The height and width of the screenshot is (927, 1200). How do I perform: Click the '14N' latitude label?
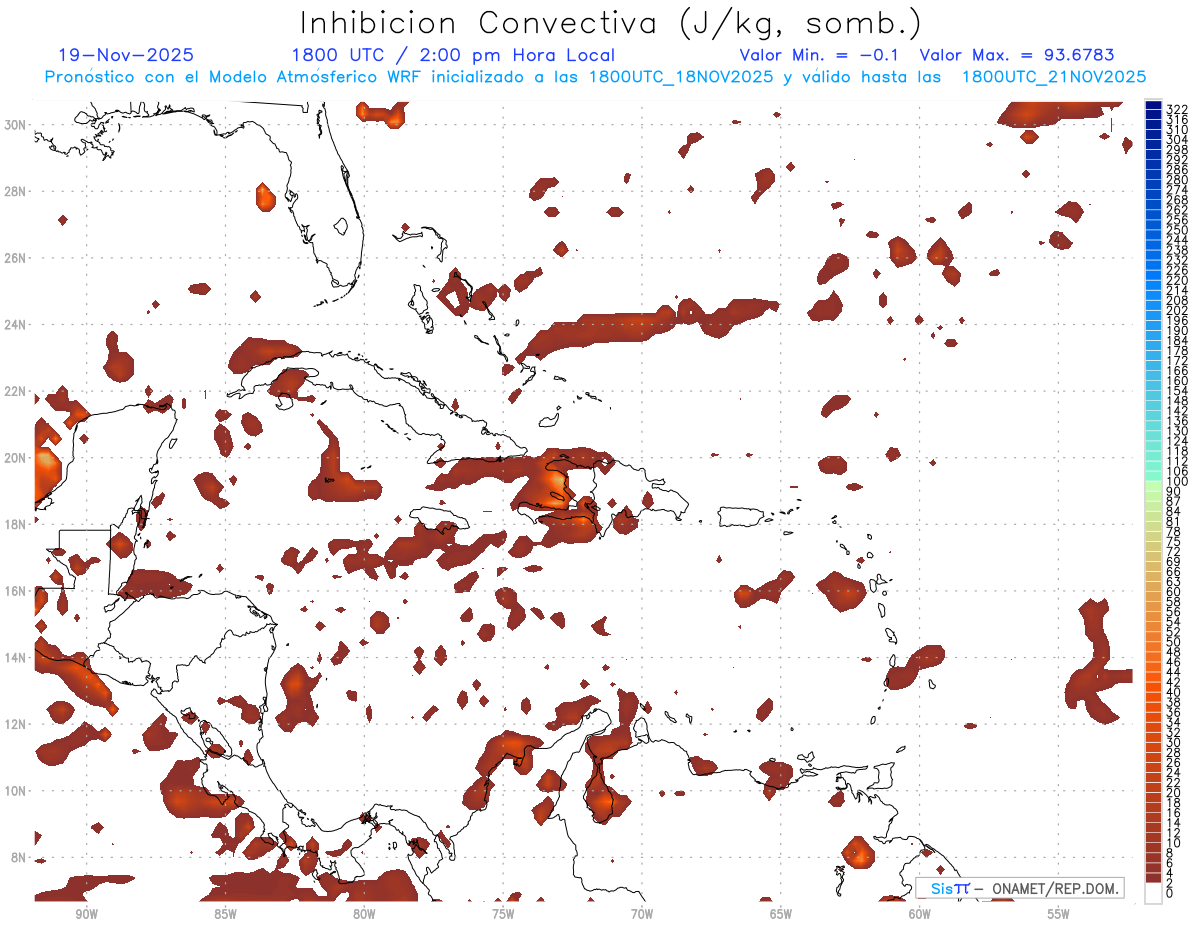click(16, 658)
